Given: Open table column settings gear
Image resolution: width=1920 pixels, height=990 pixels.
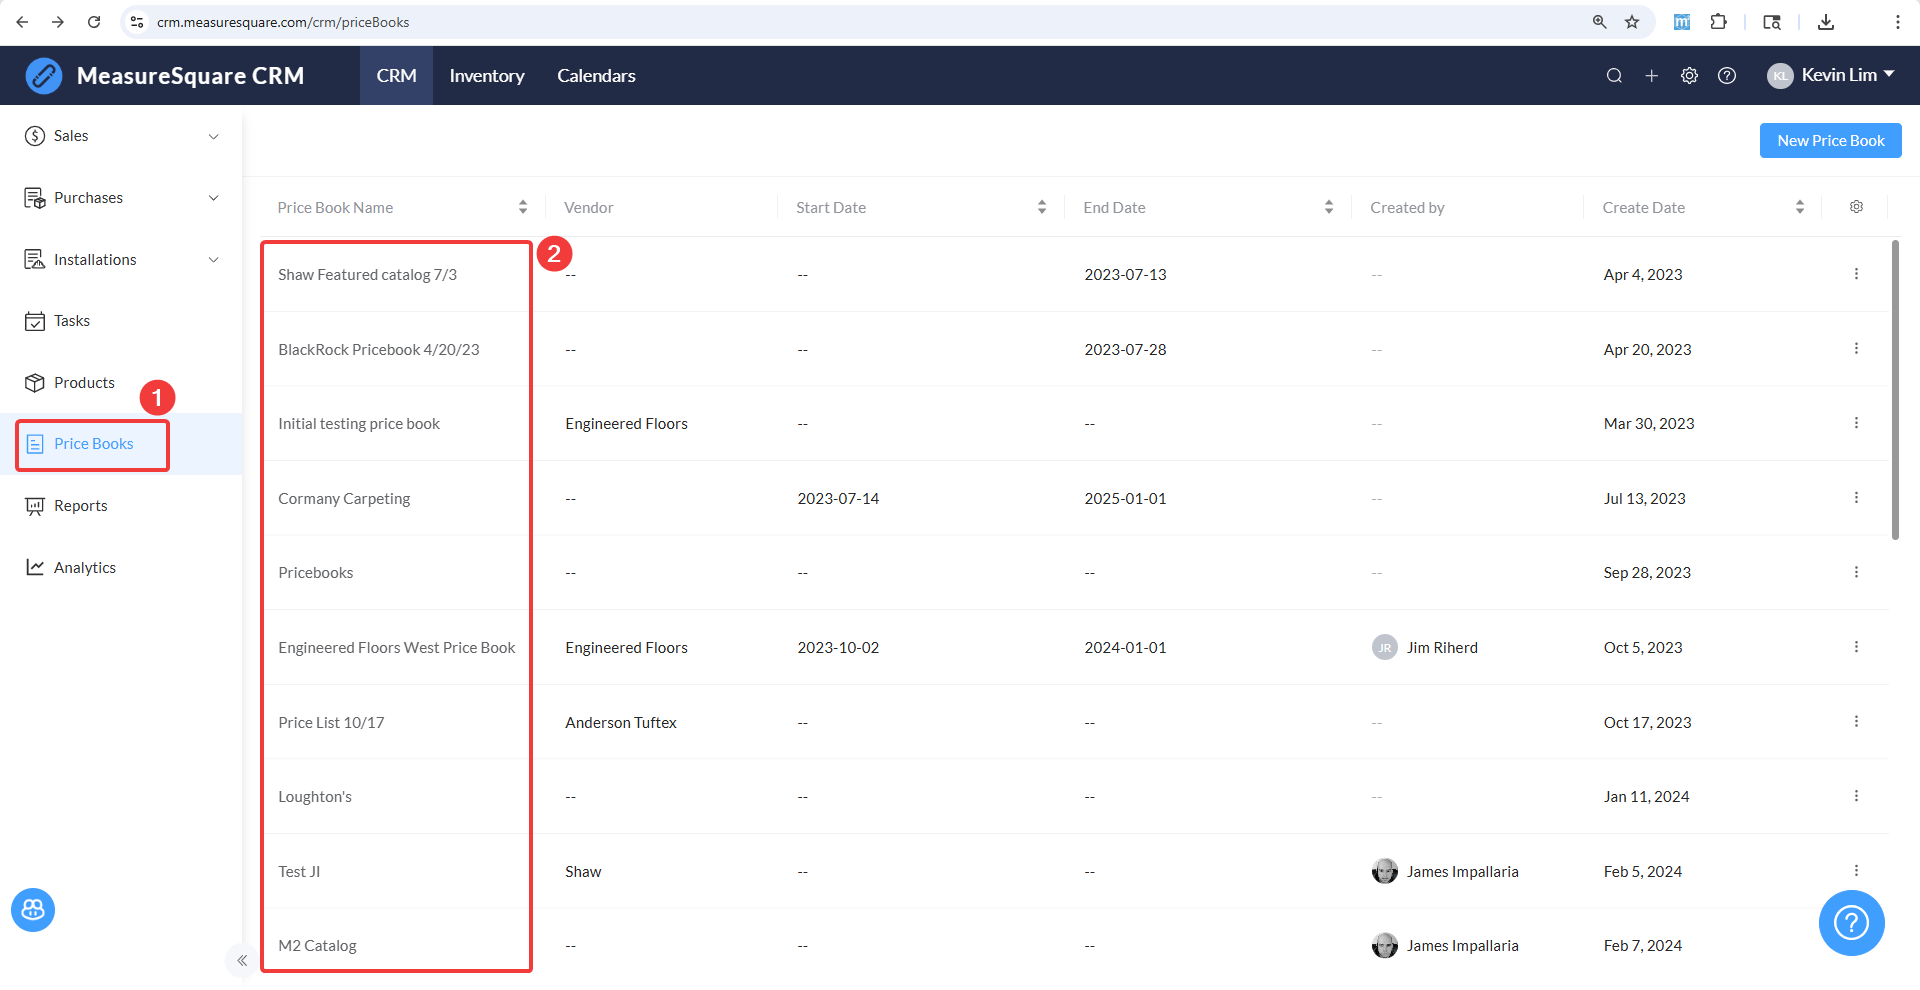Looking at the screenshot, I should [1856, 207].
